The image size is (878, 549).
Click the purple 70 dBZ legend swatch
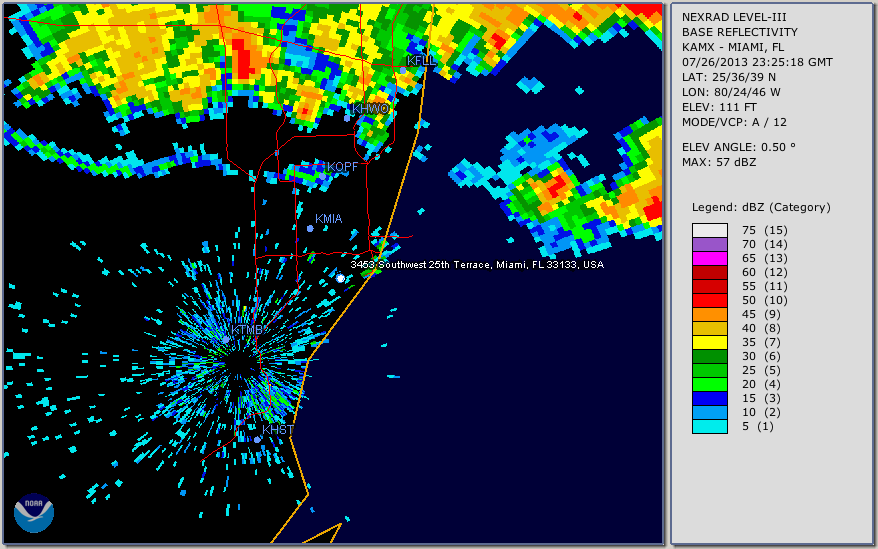click(709, 244)
